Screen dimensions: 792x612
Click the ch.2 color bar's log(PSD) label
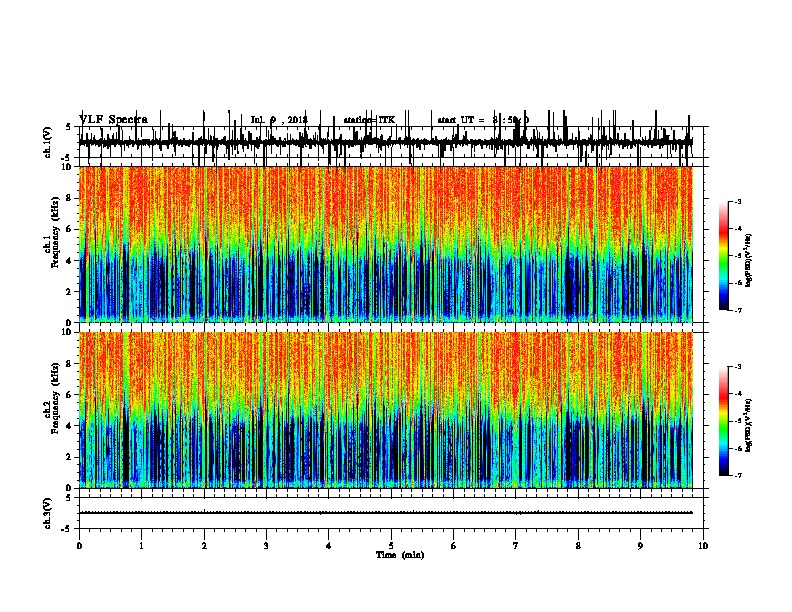point(748,426)
